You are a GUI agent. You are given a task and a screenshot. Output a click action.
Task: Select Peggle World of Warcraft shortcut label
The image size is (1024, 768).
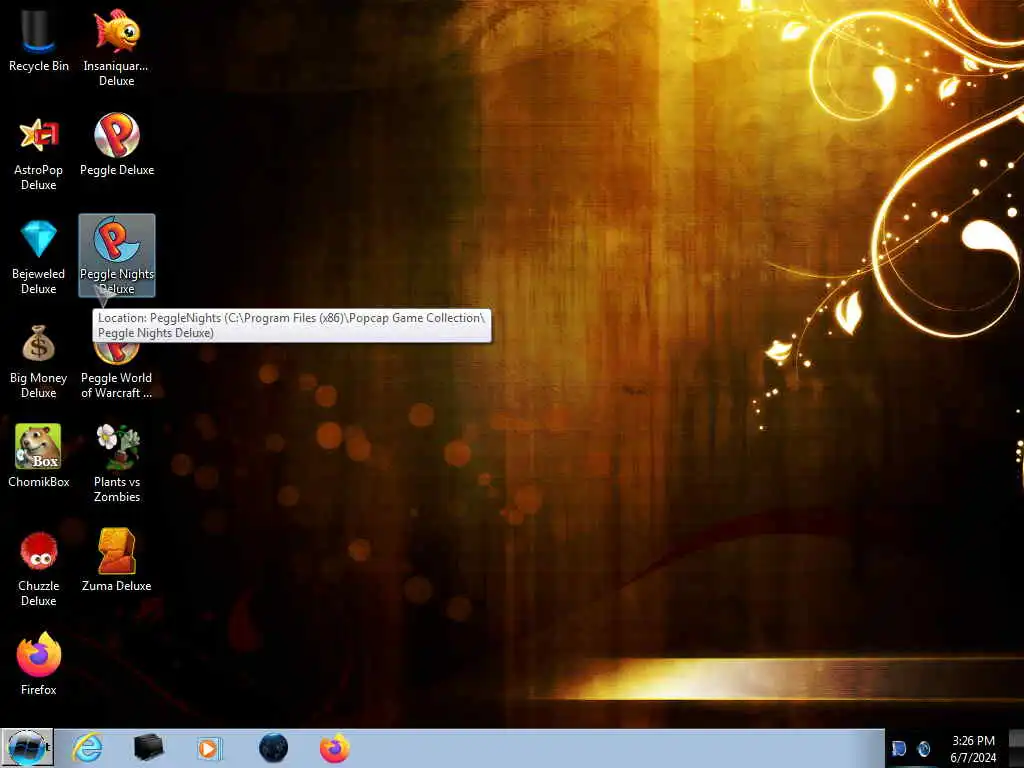116,385
